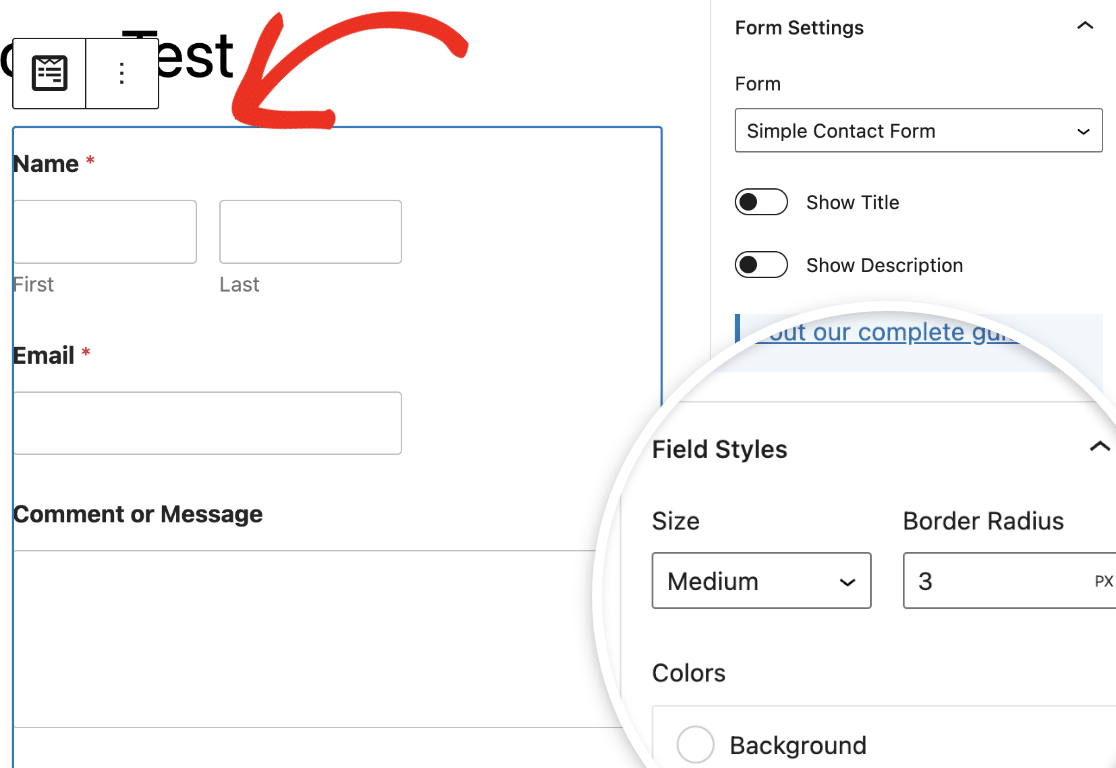Open the Size dropdown set to Medium
The height and width of the screenshot is (768, 1116).
tap(761, 581)
